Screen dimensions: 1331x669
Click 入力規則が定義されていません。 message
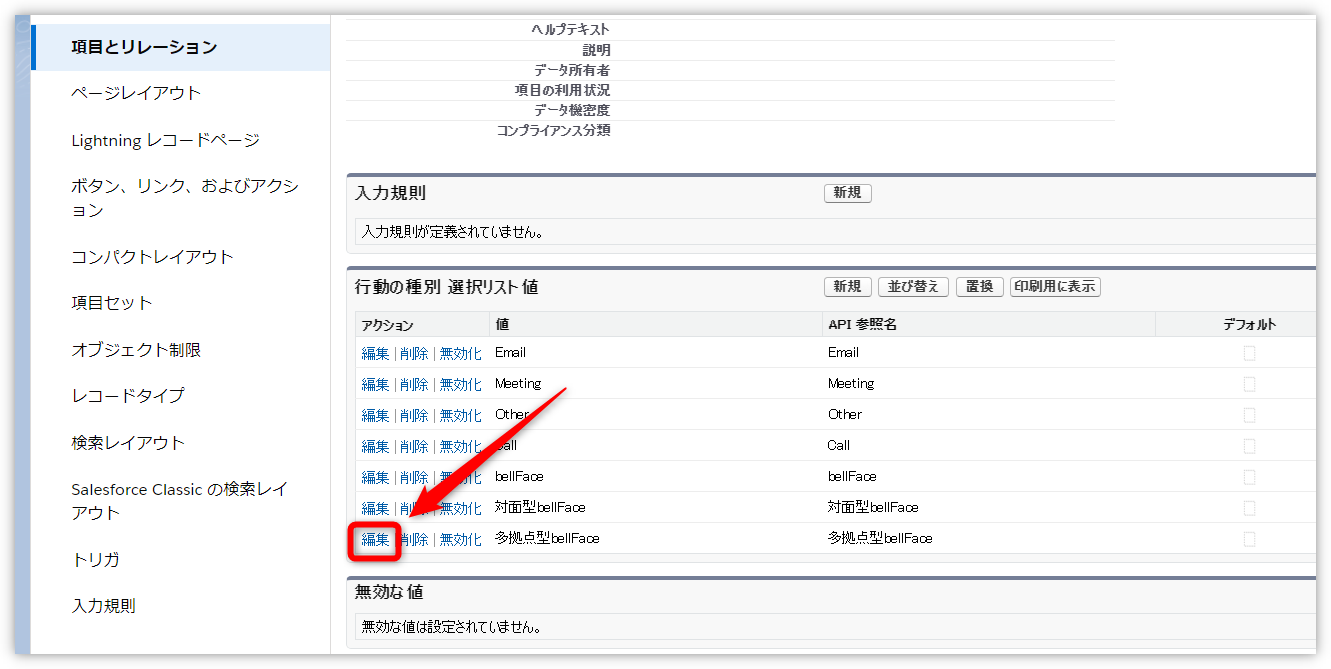453,232
